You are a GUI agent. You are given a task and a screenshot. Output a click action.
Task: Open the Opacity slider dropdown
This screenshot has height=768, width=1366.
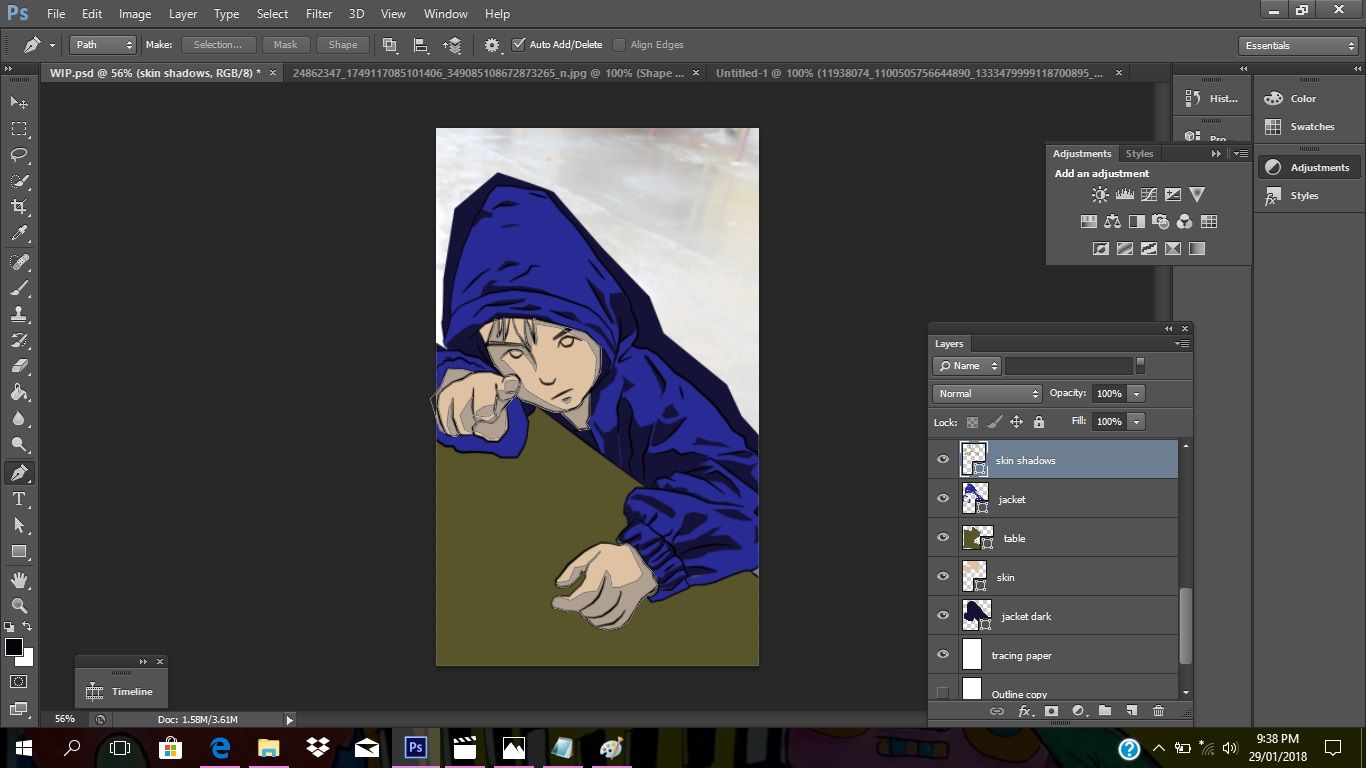[1136, 394]
